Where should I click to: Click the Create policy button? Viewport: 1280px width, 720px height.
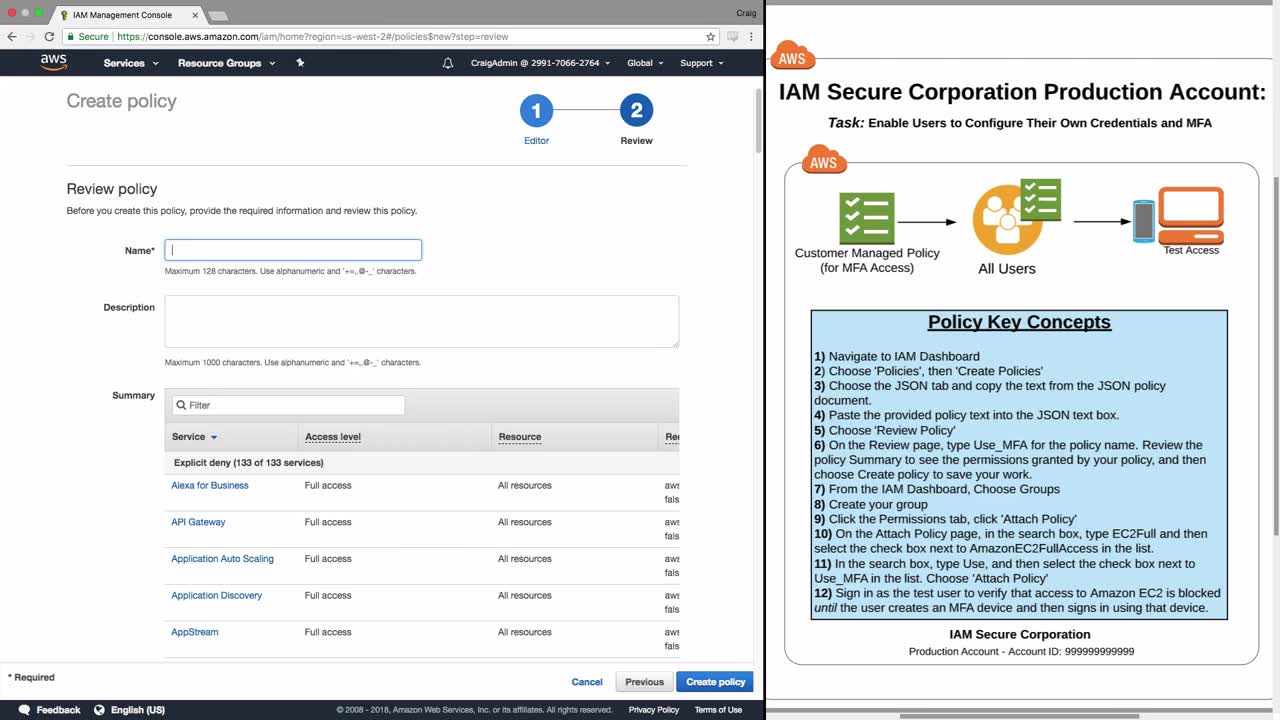coord(715,682)
